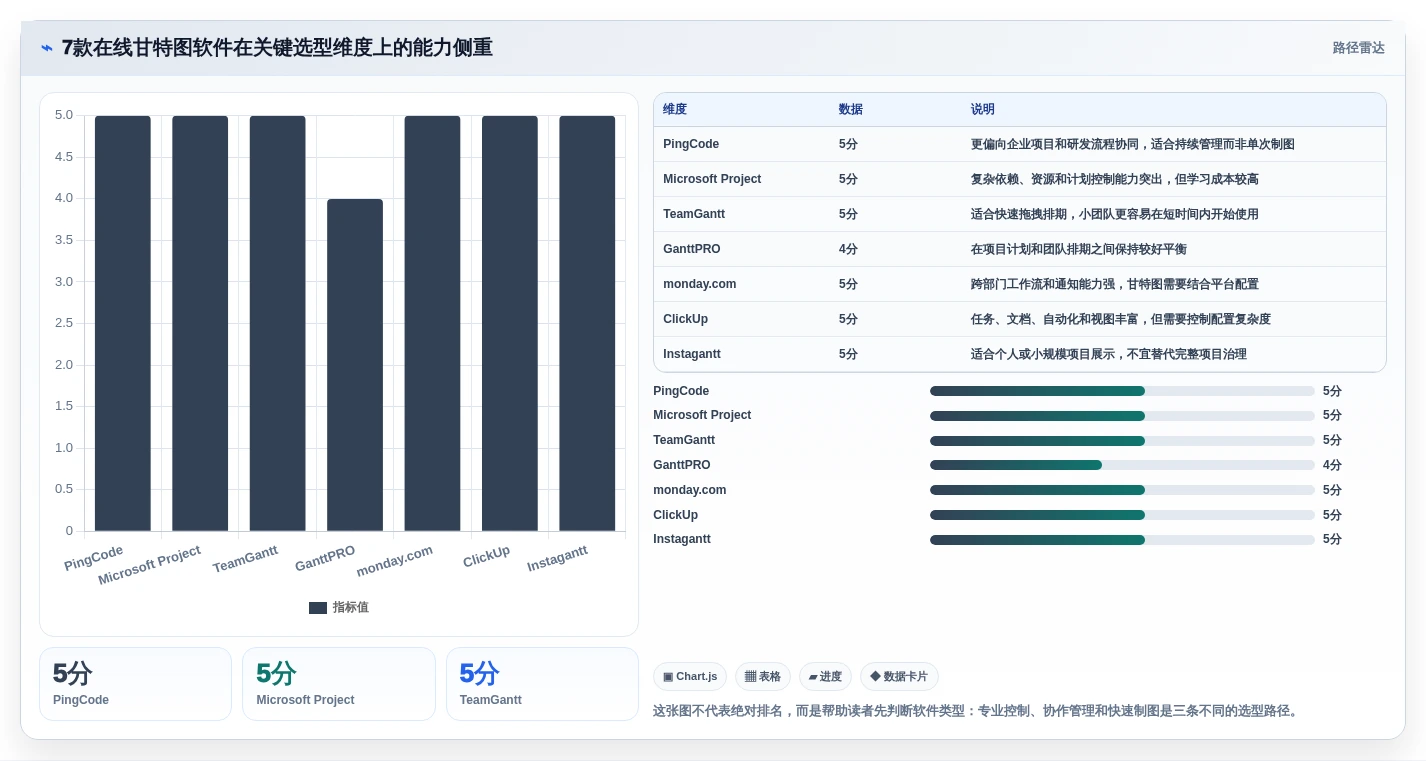Click the Microsoft Project progress bar
The width and height of the screenshot is (1426, 761).
1122,416
